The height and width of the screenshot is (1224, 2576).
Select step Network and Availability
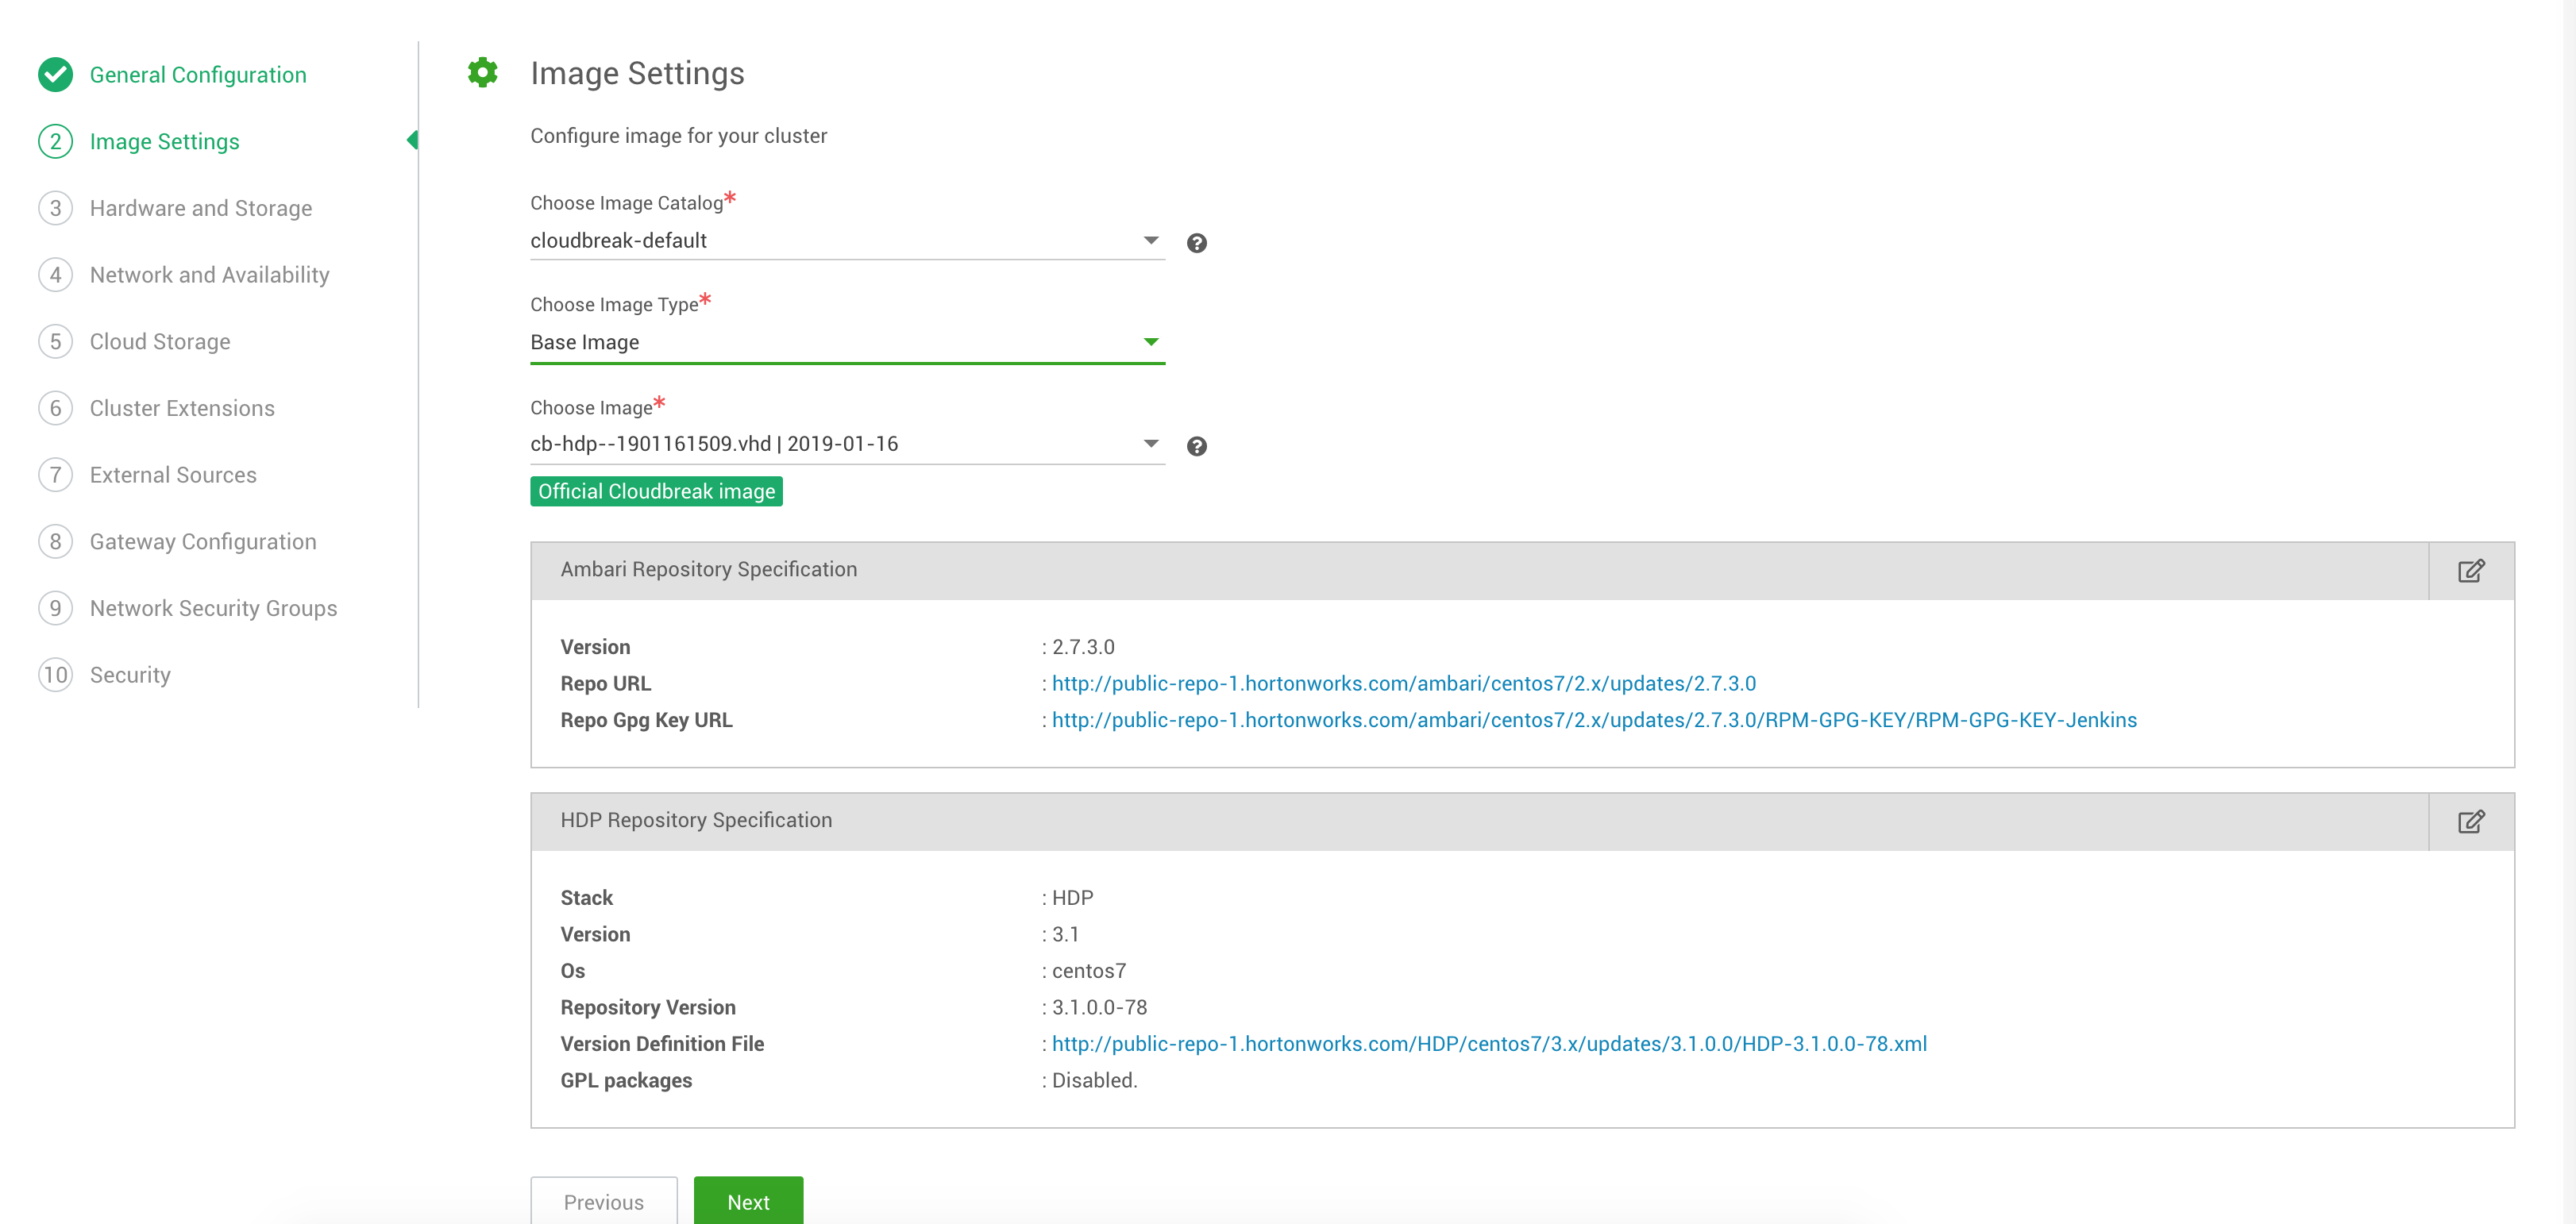click(209, 274)
